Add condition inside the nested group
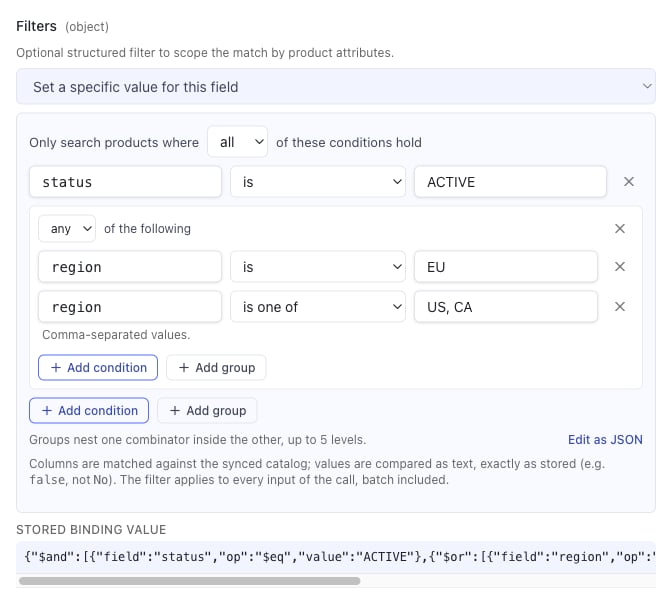 tap(98, 367)
